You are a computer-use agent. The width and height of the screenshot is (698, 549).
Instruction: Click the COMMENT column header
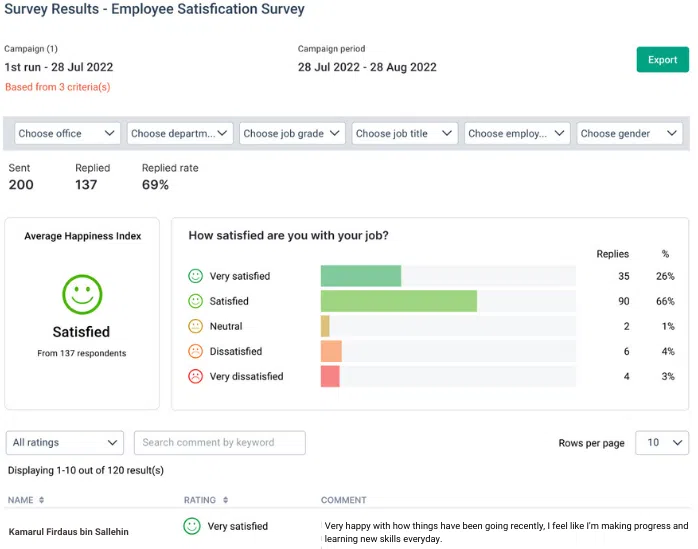point(344,500)
